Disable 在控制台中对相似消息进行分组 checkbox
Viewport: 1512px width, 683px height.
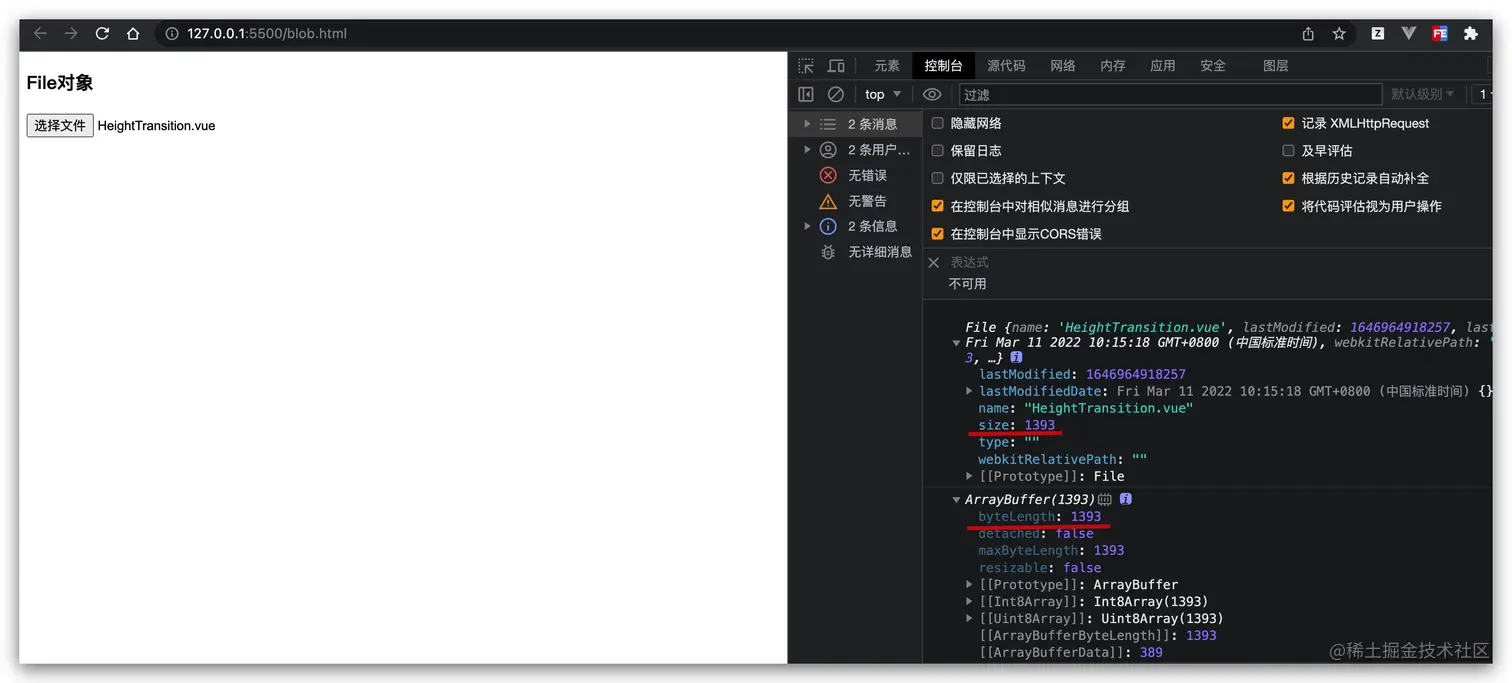pyautogui.click(x=937, y=206)
